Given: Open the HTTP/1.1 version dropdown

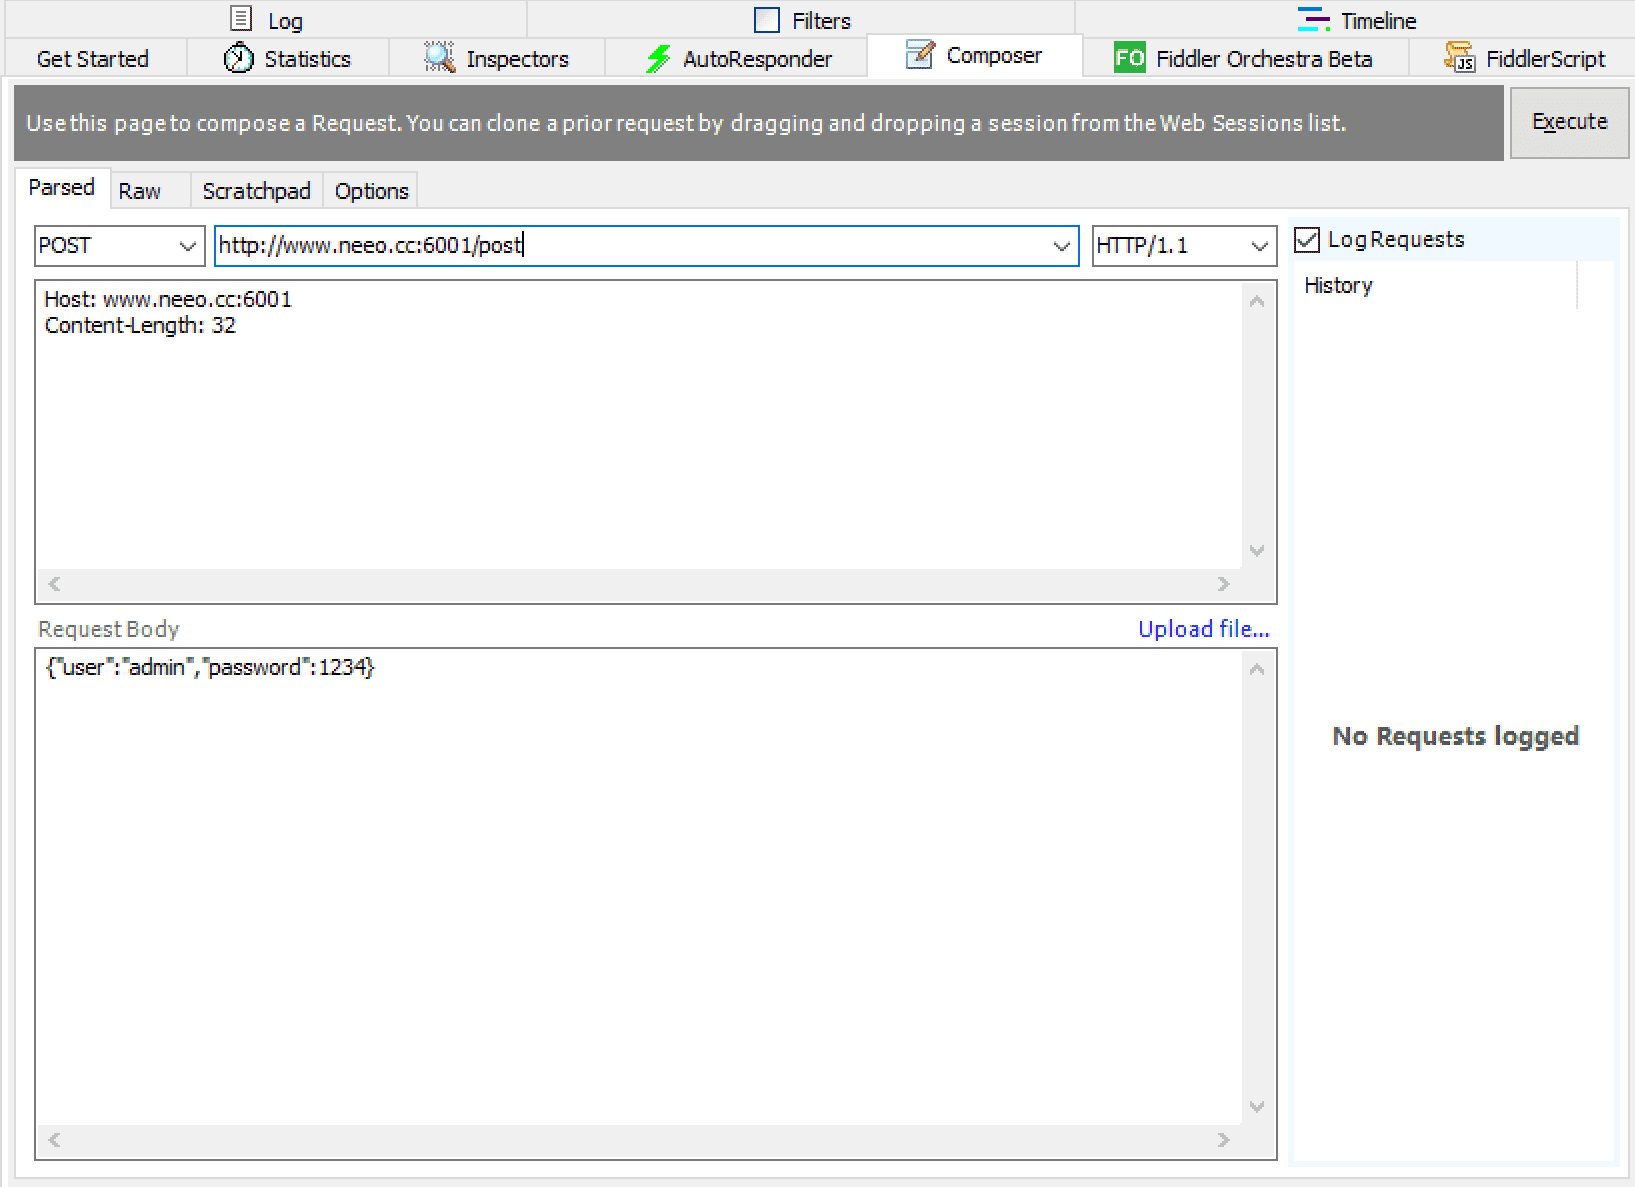Looking at the screenshot, I should click(x=1184, y=246).
